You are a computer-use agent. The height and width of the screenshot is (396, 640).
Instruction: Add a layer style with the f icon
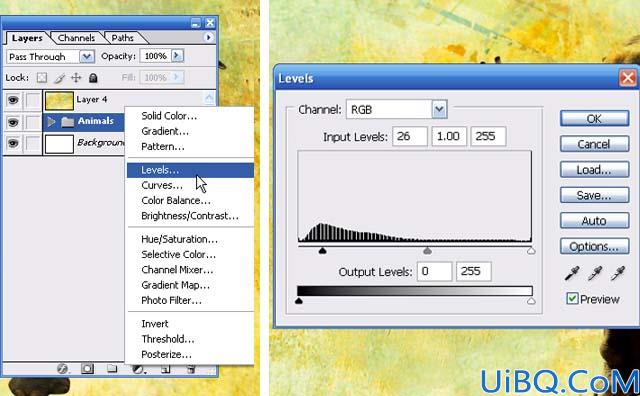tap(62, 369)
